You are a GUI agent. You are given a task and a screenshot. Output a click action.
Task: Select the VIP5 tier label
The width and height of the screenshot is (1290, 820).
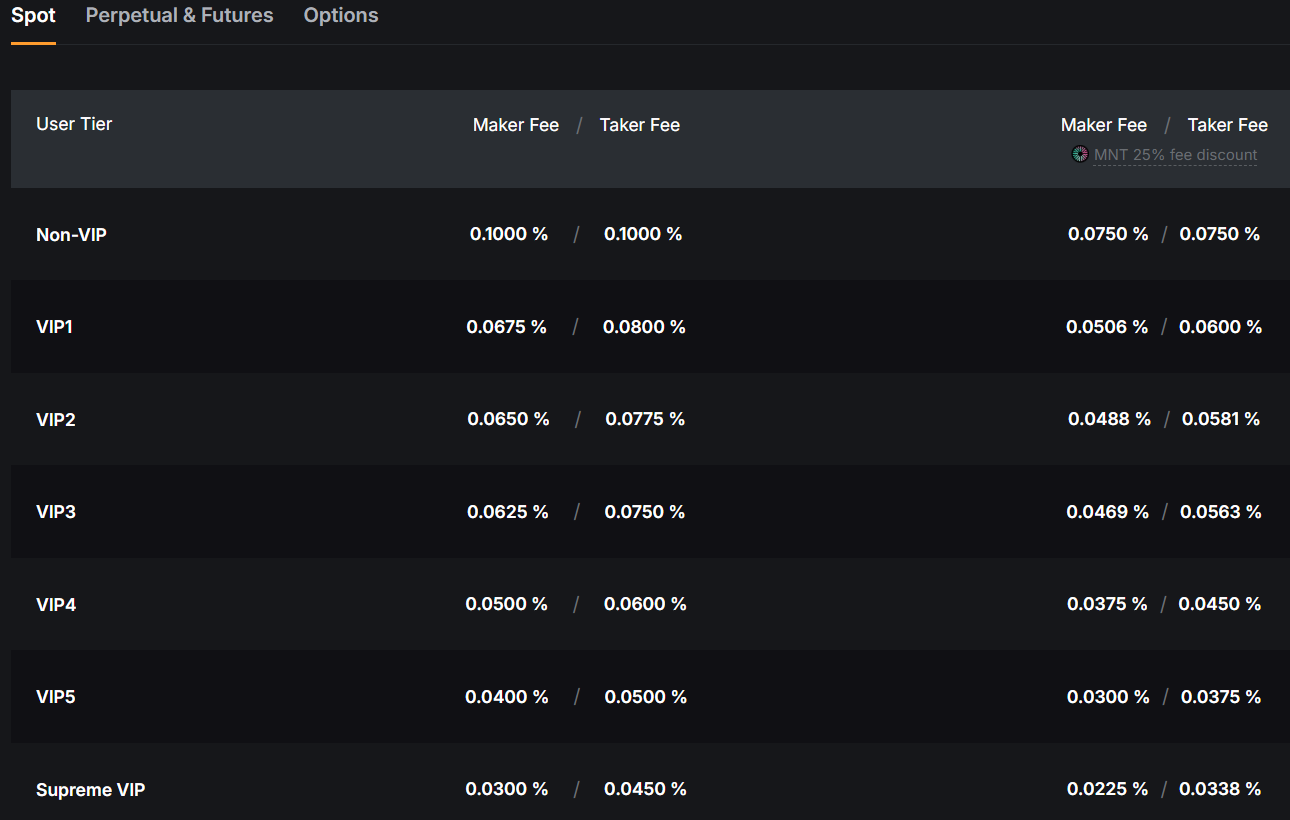[x=56, y=697]
